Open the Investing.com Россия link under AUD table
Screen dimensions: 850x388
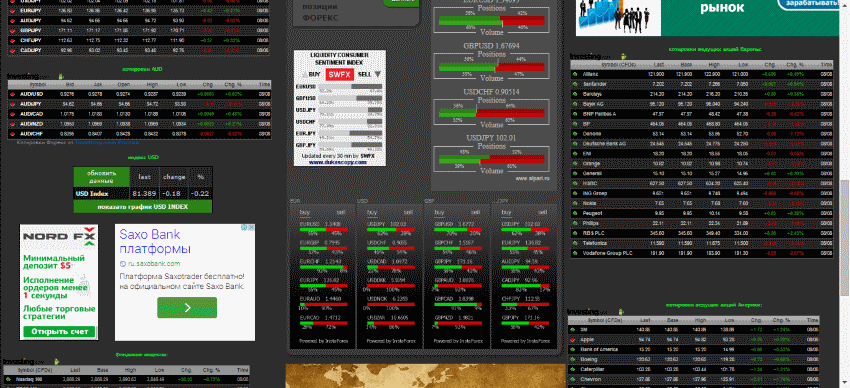[x=107, y=143]
